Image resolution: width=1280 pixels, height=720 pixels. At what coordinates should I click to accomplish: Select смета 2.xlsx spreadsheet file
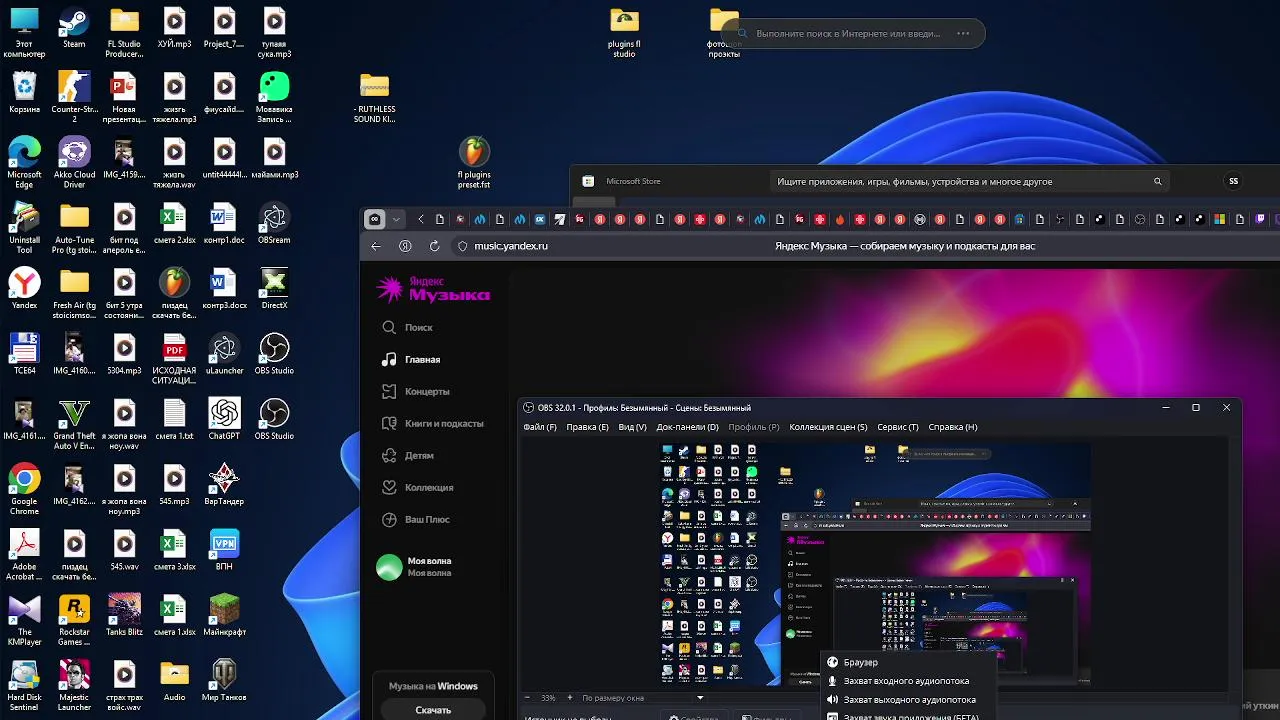coord(174,224)
